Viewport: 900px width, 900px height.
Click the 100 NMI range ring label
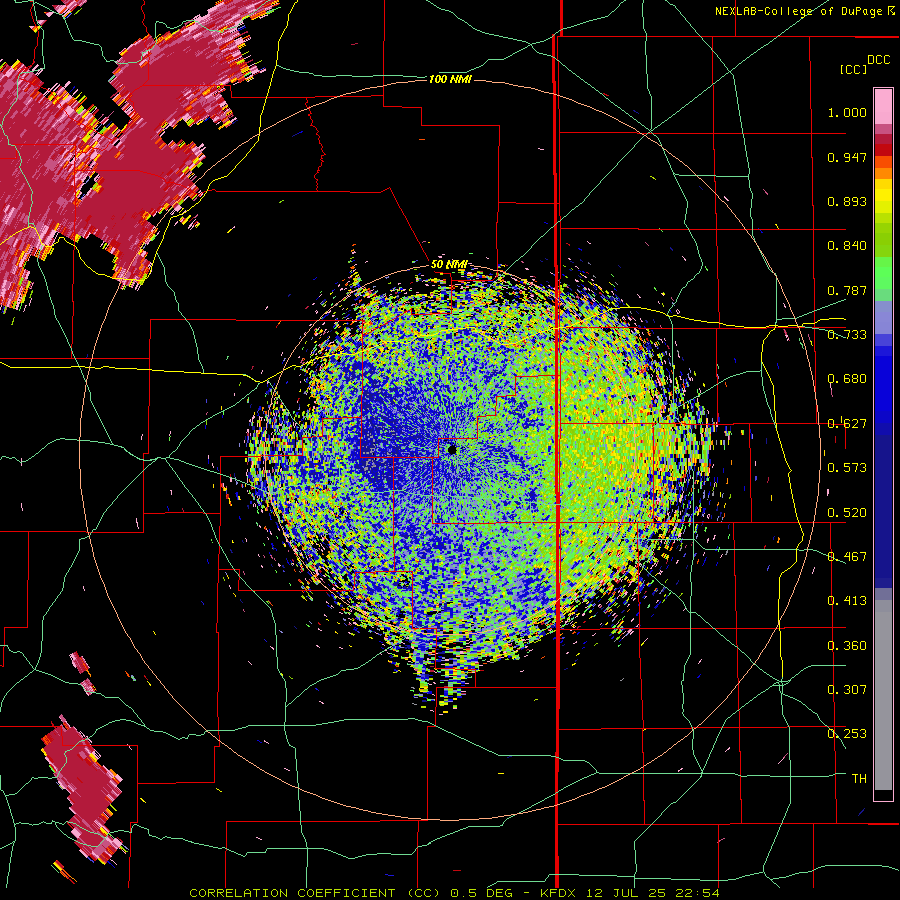(x=450, y=79)
